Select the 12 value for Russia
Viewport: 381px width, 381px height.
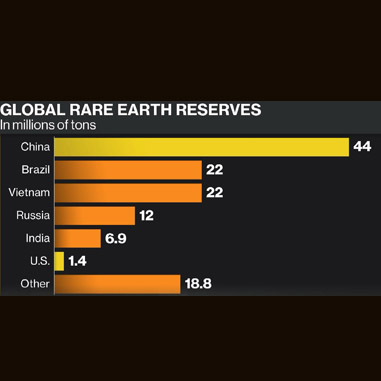tap(147, 216)
